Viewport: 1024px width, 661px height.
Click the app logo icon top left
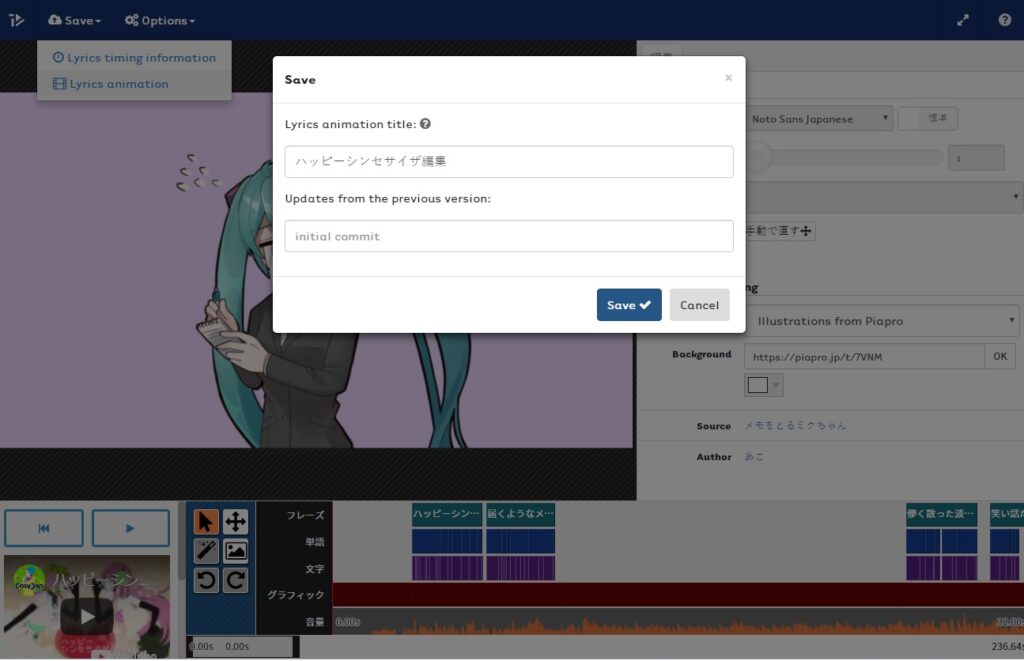click(x=16, y=19)
